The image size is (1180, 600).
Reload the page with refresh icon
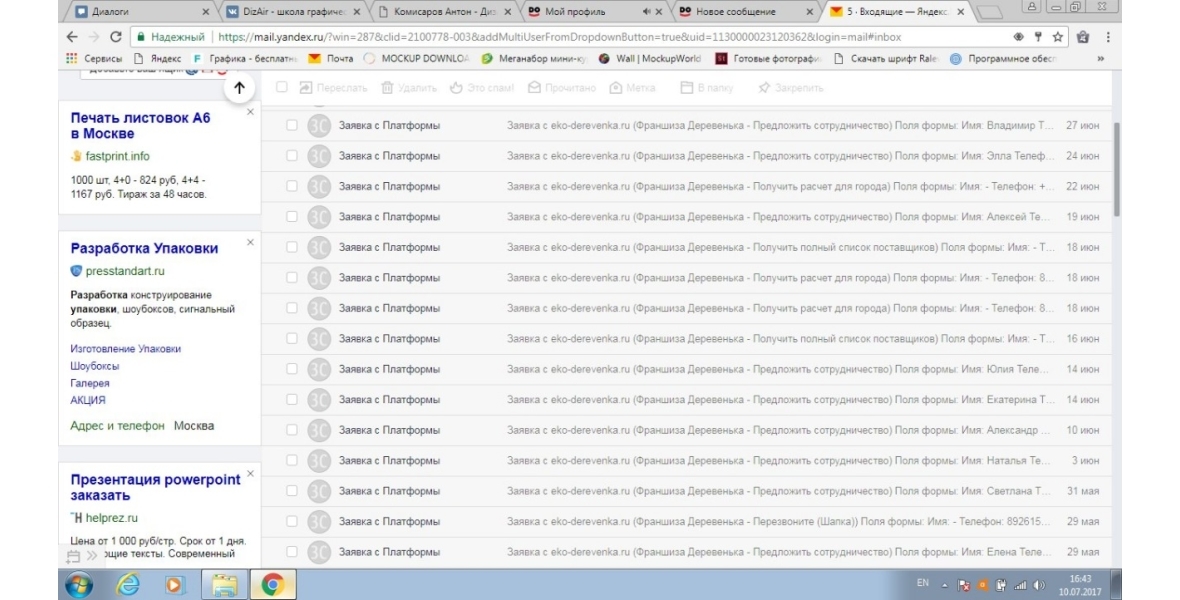click(115, 37)
